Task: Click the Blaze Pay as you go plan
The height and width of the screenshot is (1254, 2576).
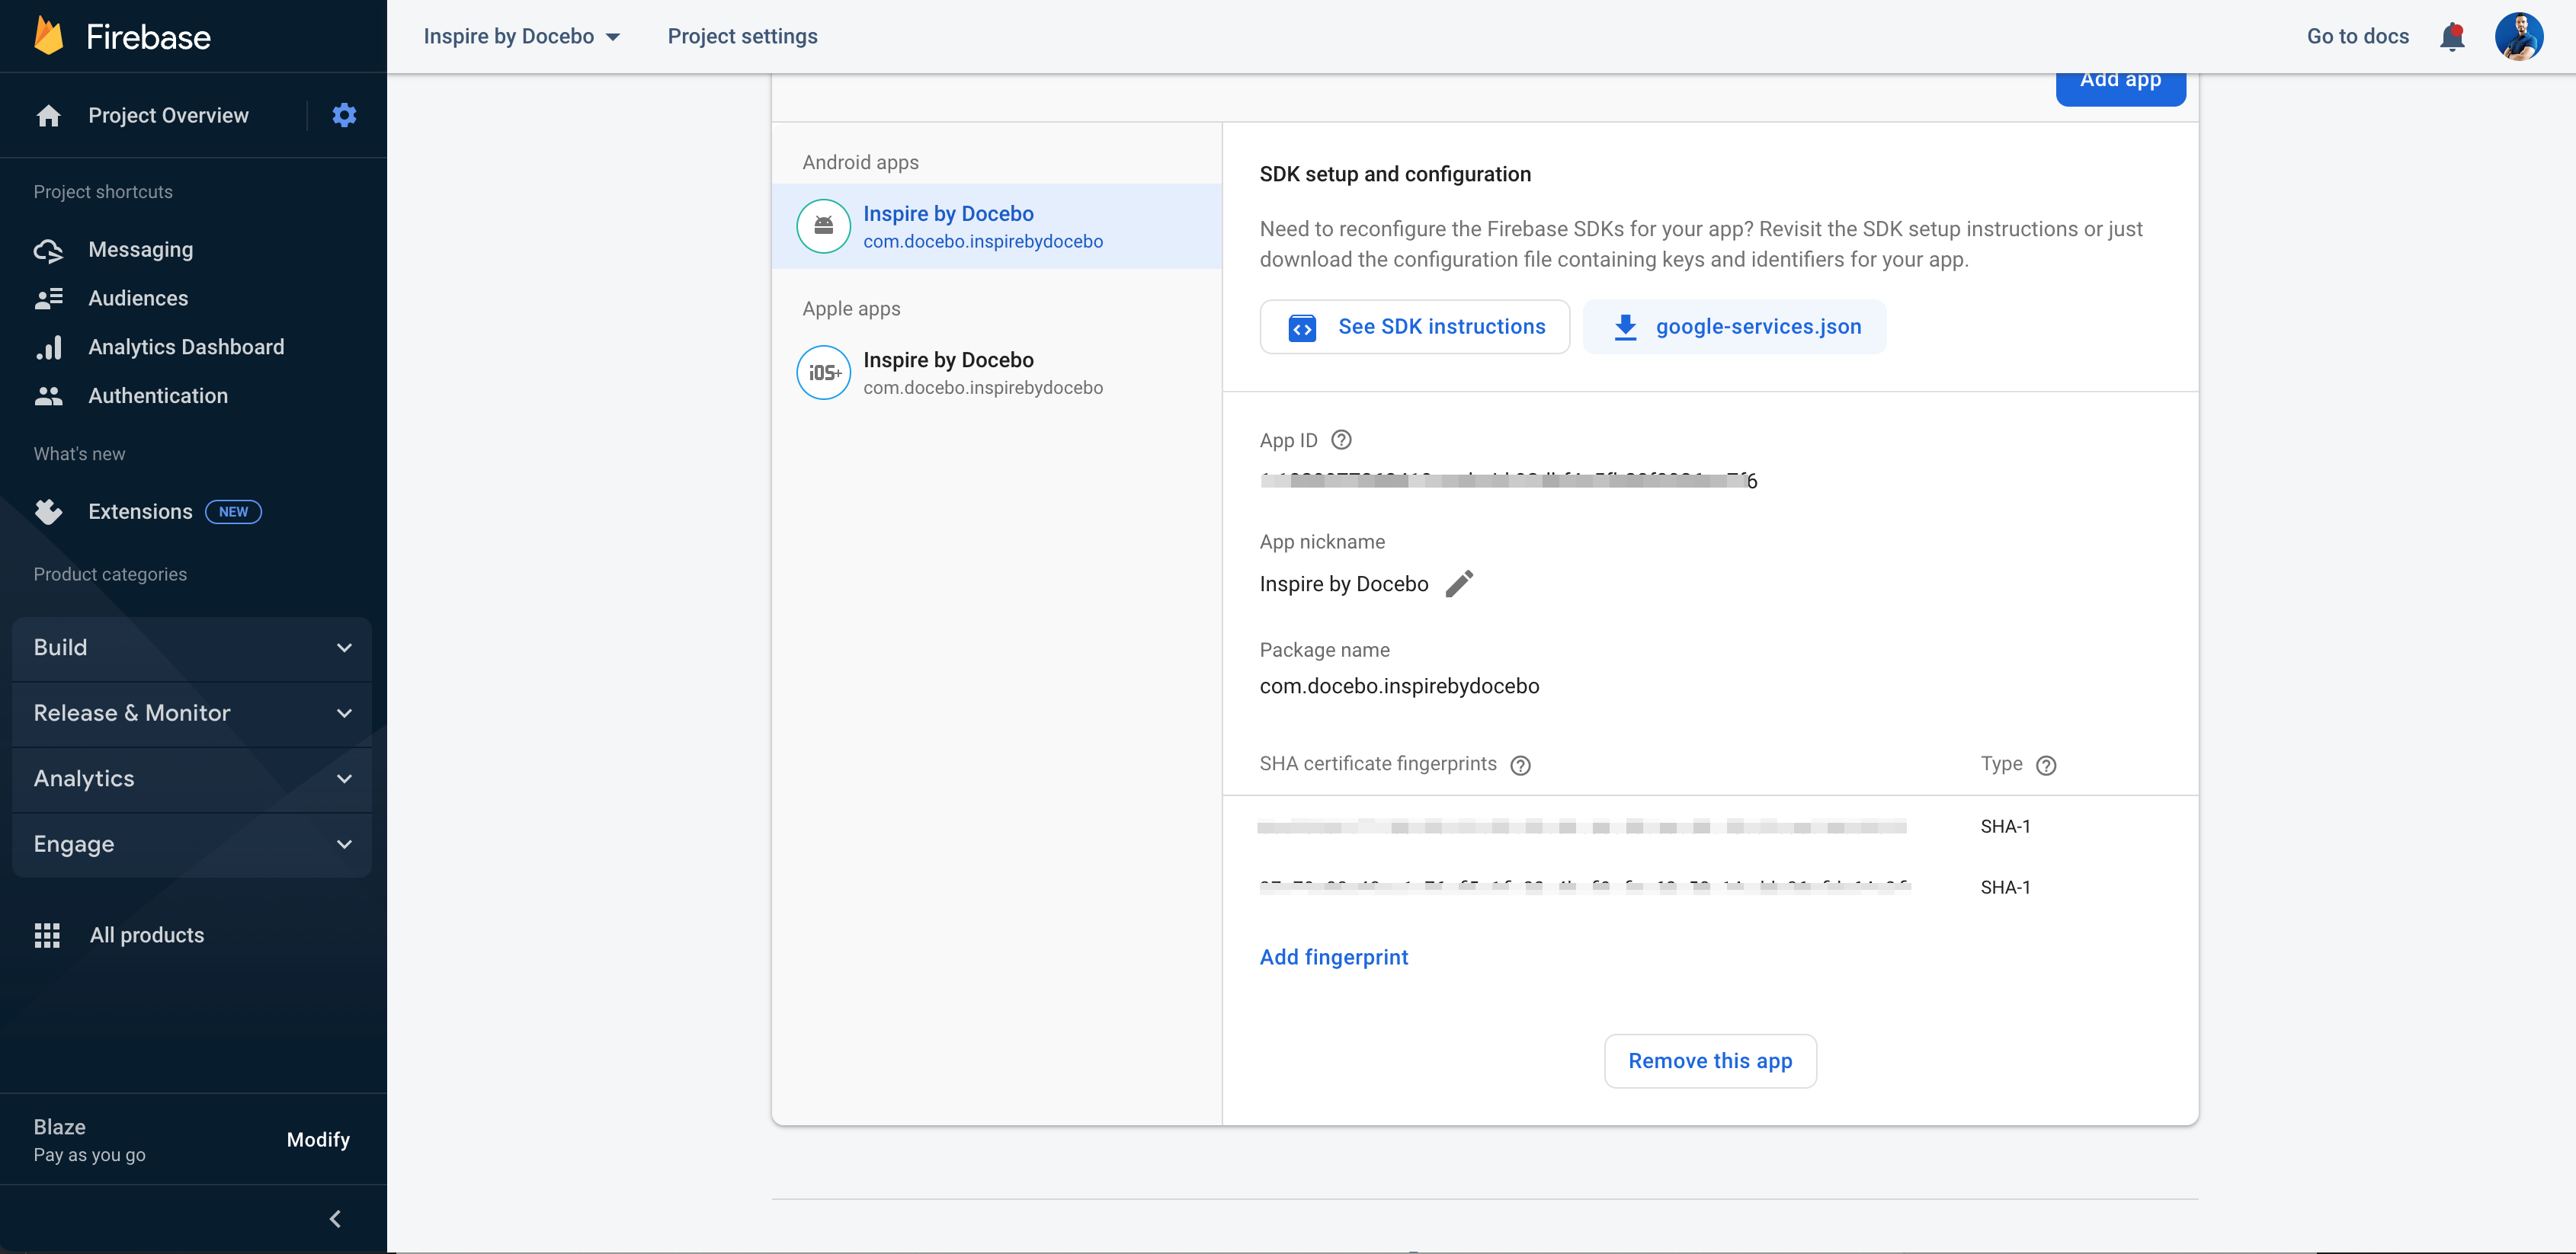Action: (89, 1140)
